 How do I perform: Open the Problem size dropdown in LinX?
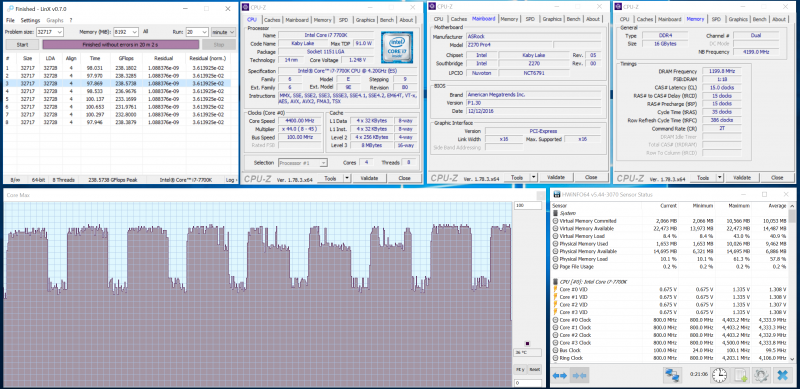(60, 32)
